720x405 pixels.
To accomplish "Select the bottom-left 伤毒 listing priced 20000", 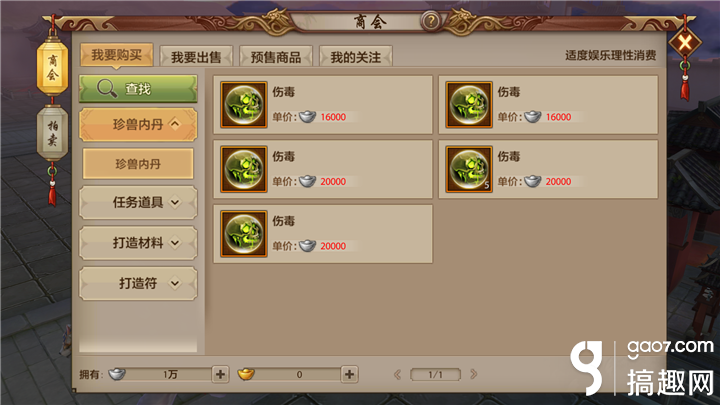I will 323,234.
